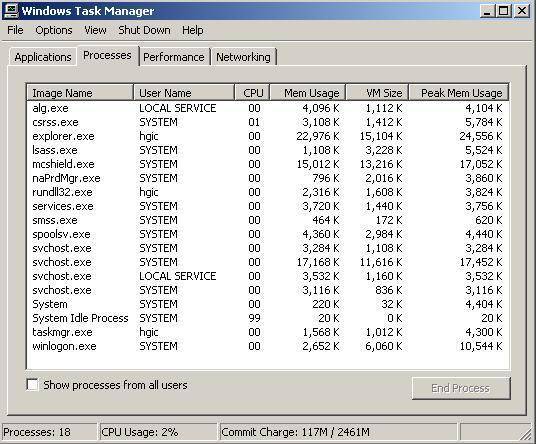This screenshot has width=536, height=444.
Task: Select the explorer.exe process row
Action: pos(267,136)
